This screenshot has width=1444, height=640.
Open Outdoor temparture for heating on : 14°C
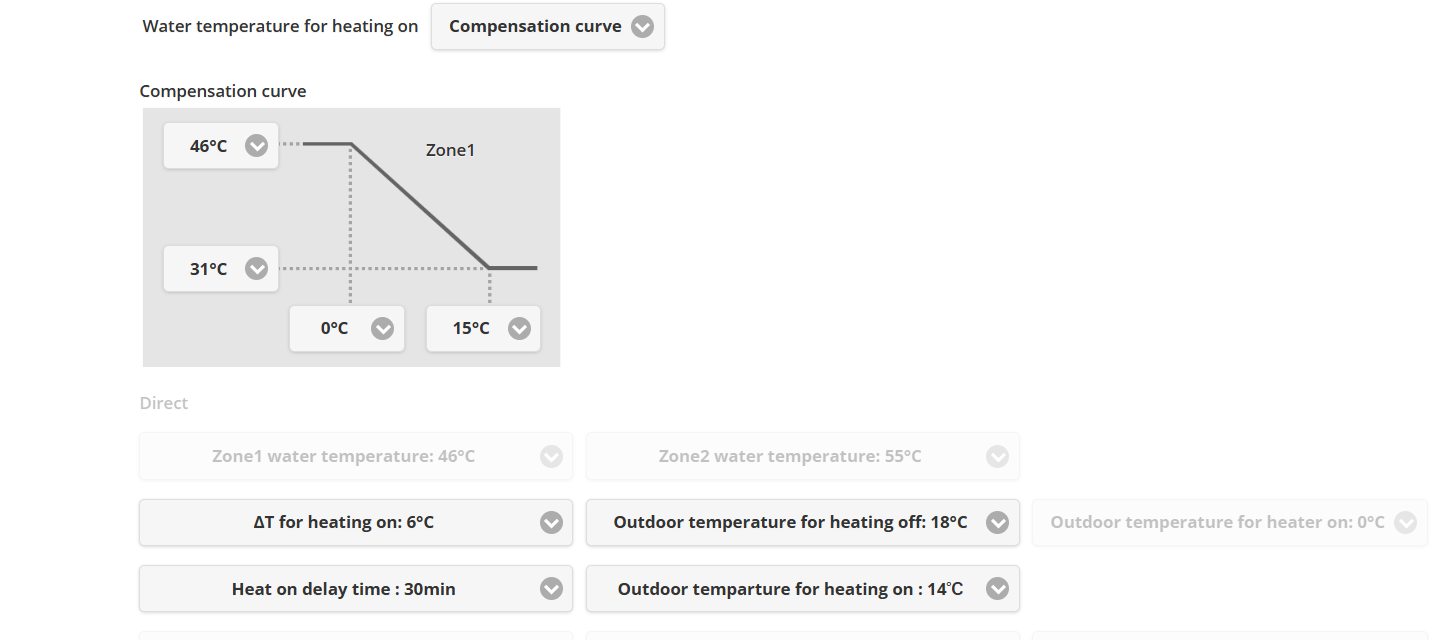click(x=790, y=589)
